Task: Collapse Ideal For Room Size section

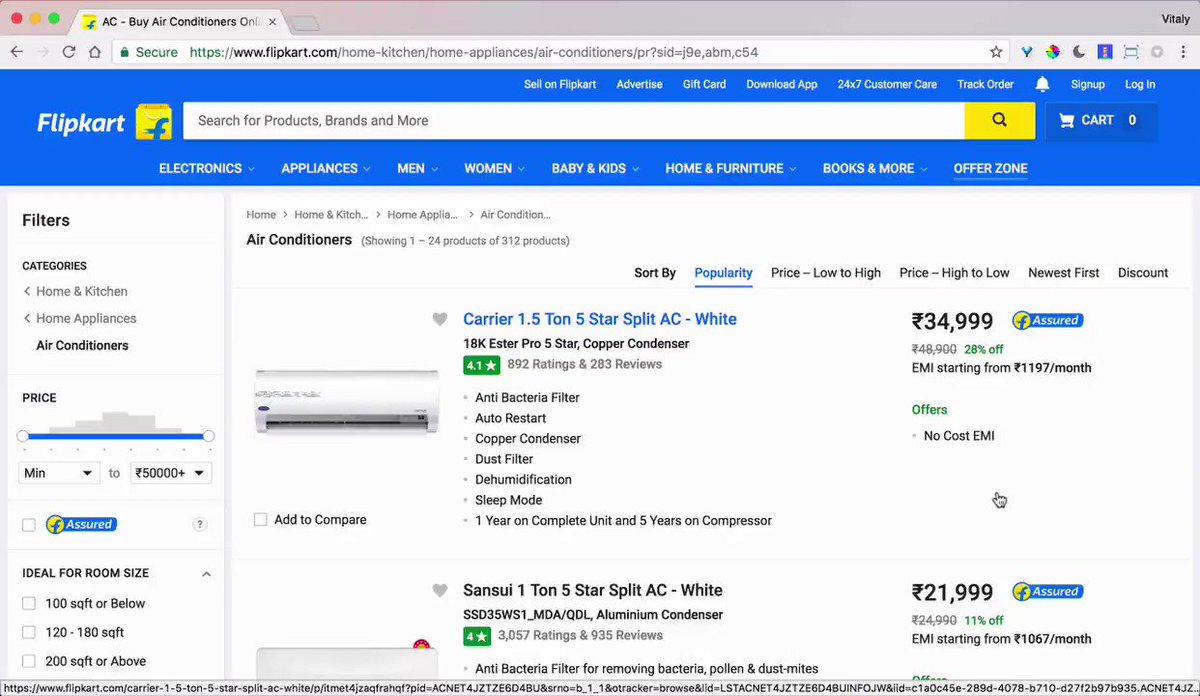Action: 206,574
